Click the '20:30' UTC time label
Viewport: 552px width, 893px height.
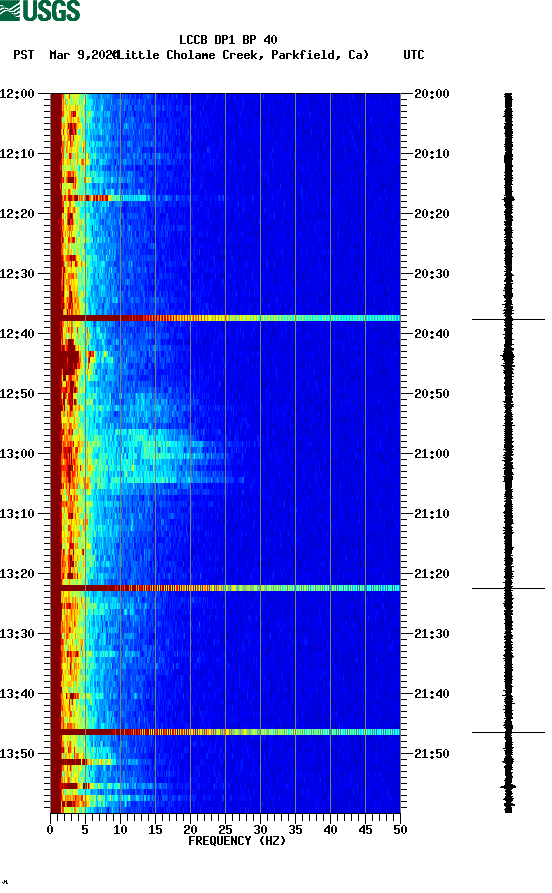point(432,273)
